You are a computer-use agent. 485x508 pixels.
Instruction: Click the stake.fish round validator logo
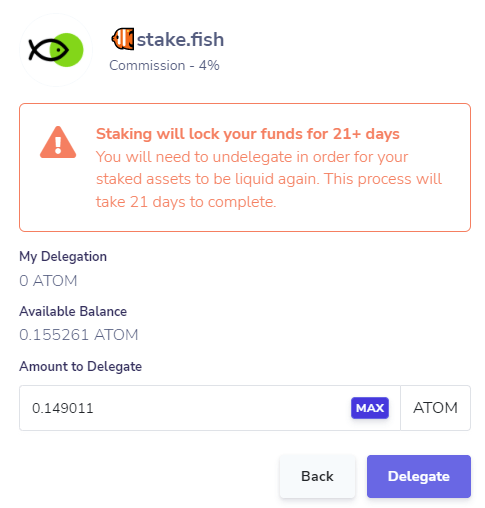[56, 50]
